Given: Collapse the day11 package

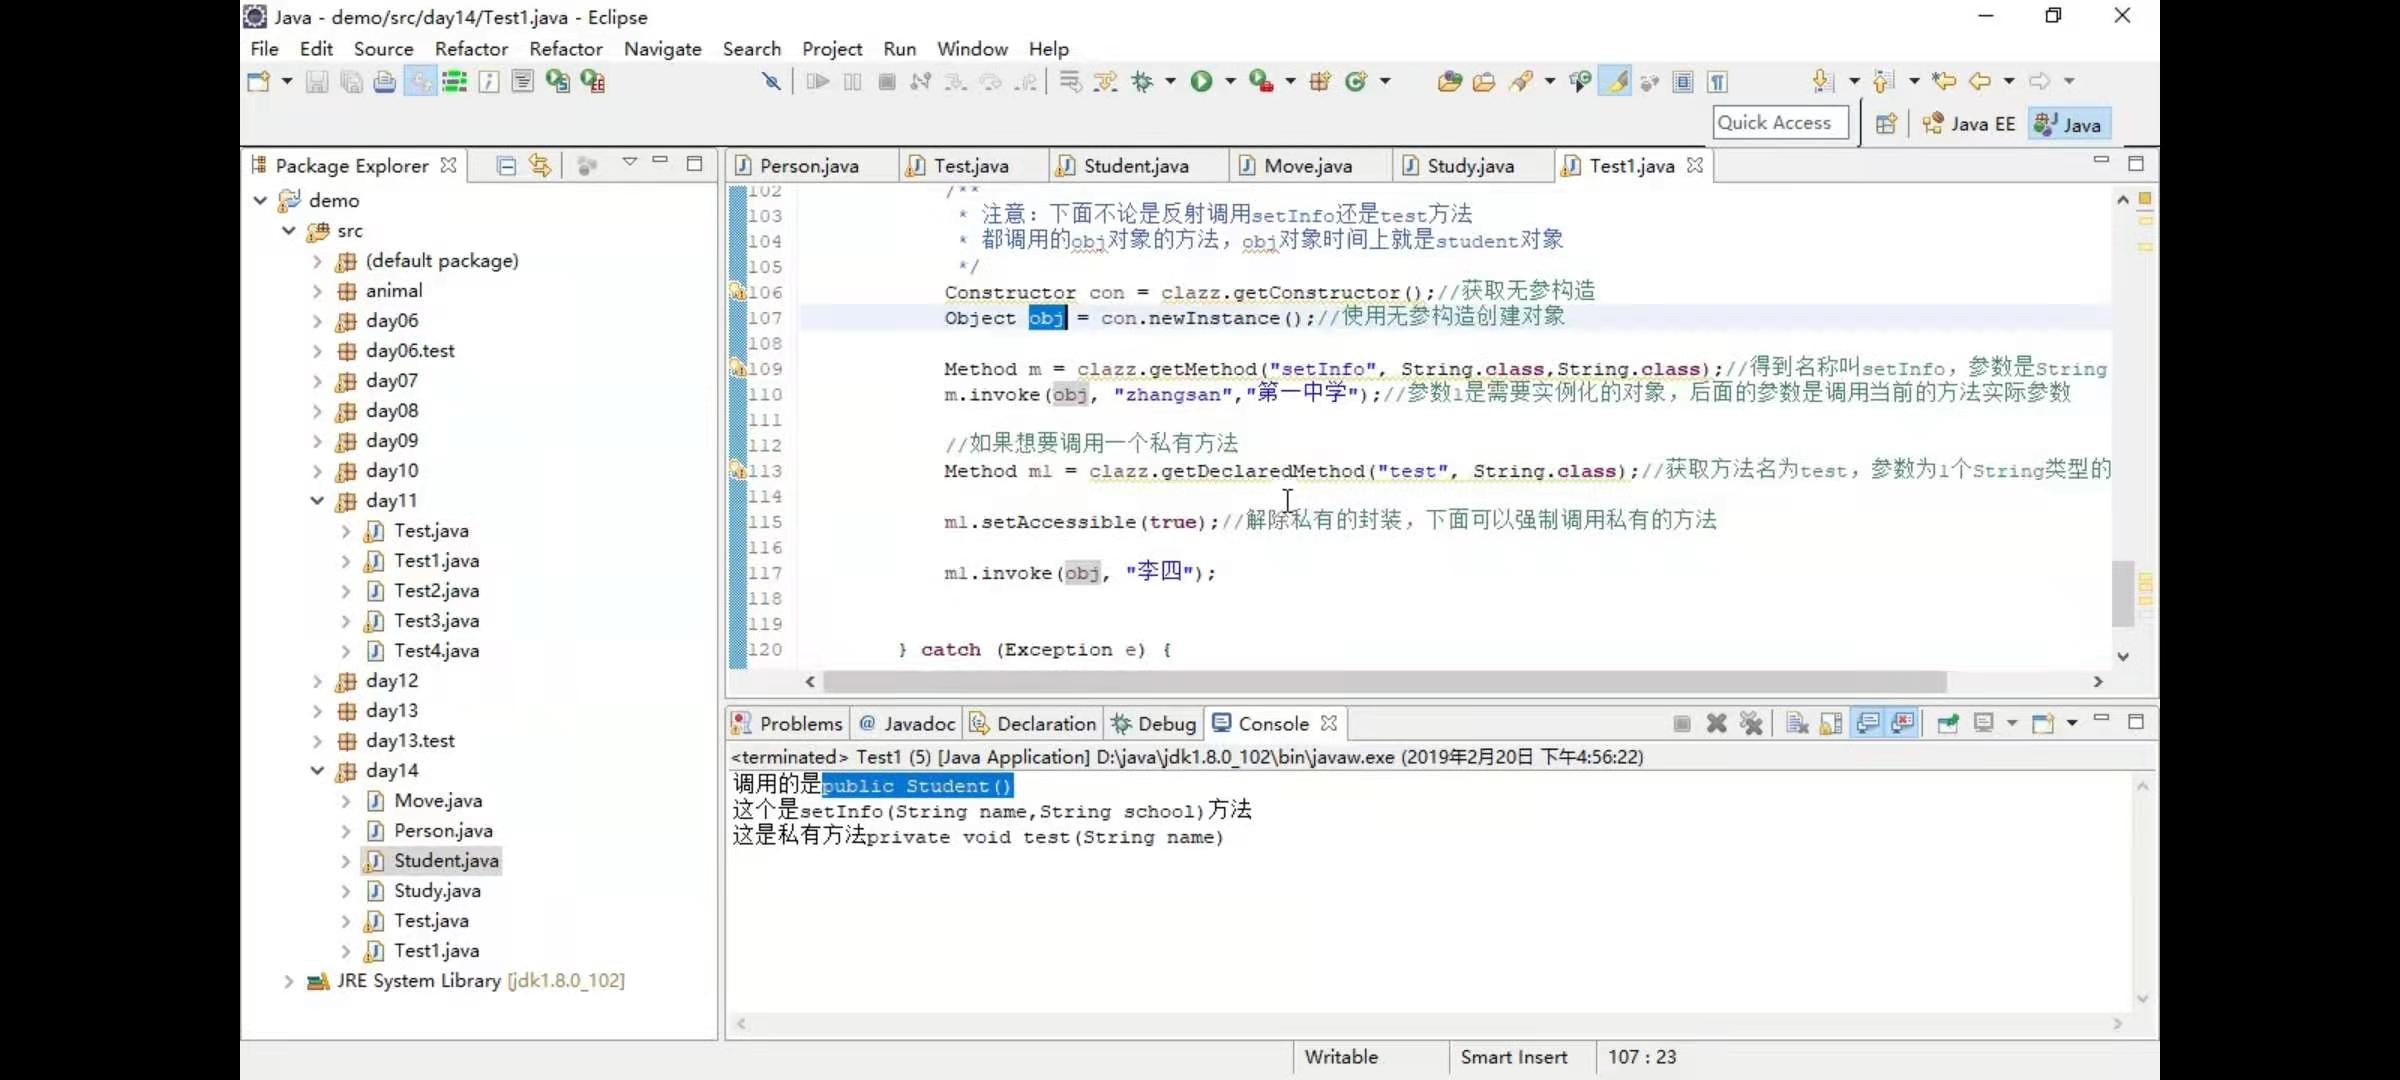Looking at the screenshot, I should pyautogui.click(x=317, y=500).
